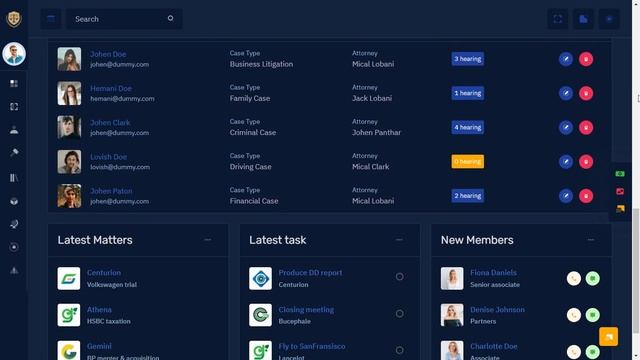640x360 pixels.
Task: Open the user profile avatar in the sidebar
Action: (x=14, y=54)
